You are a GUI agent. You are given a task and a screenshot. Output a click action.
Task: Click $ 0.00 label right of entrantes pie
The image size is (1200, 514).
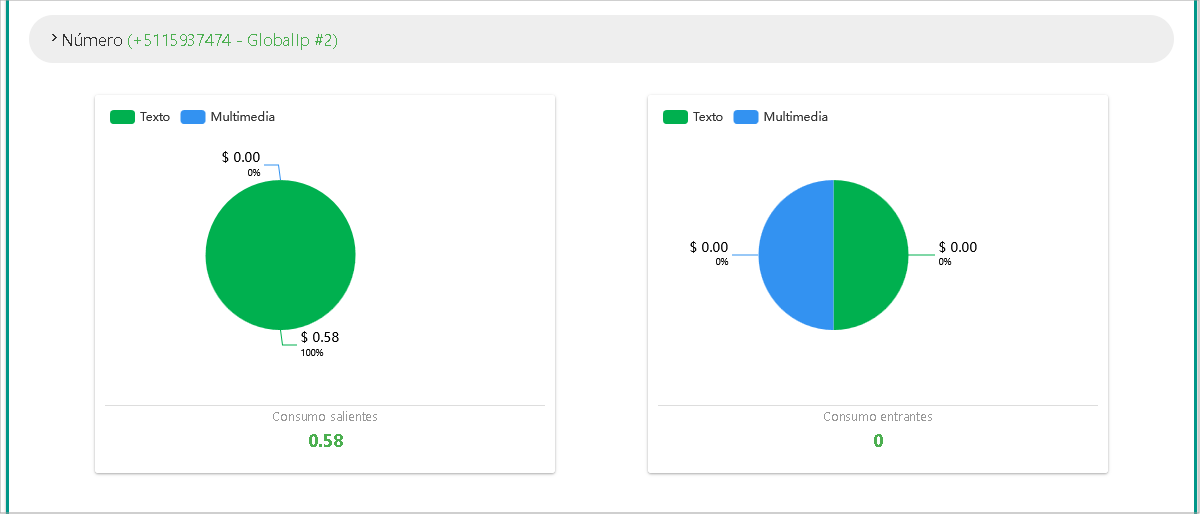click(957, 248)
